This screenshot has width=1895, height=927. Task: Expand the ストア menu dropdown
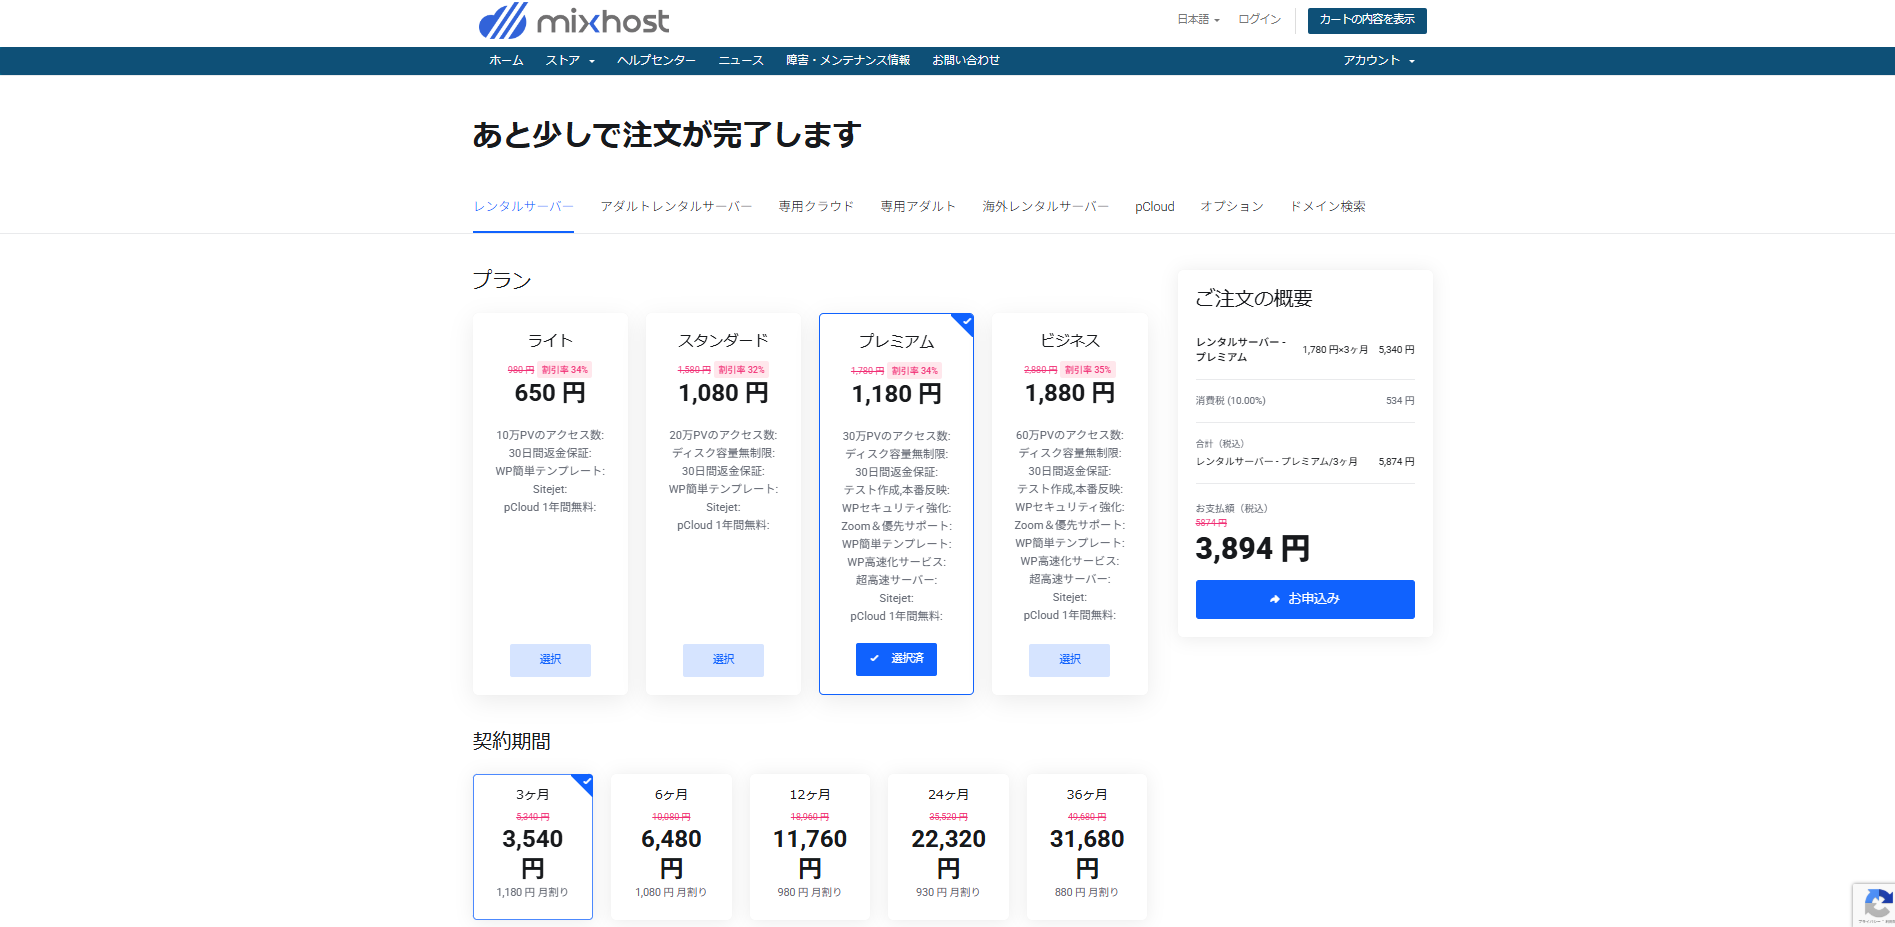click(570, 61)
